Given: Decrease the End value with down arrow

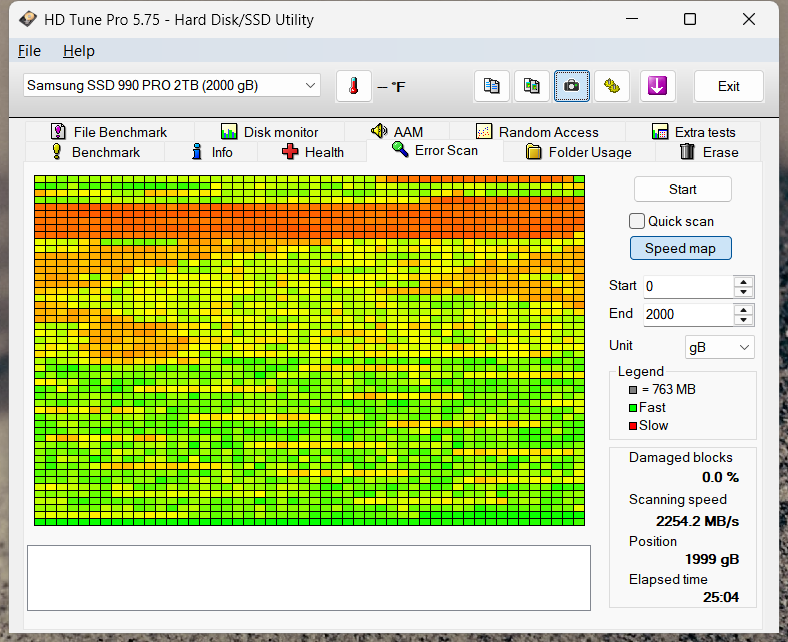Looking at the screenshot, I should (743, 320).
